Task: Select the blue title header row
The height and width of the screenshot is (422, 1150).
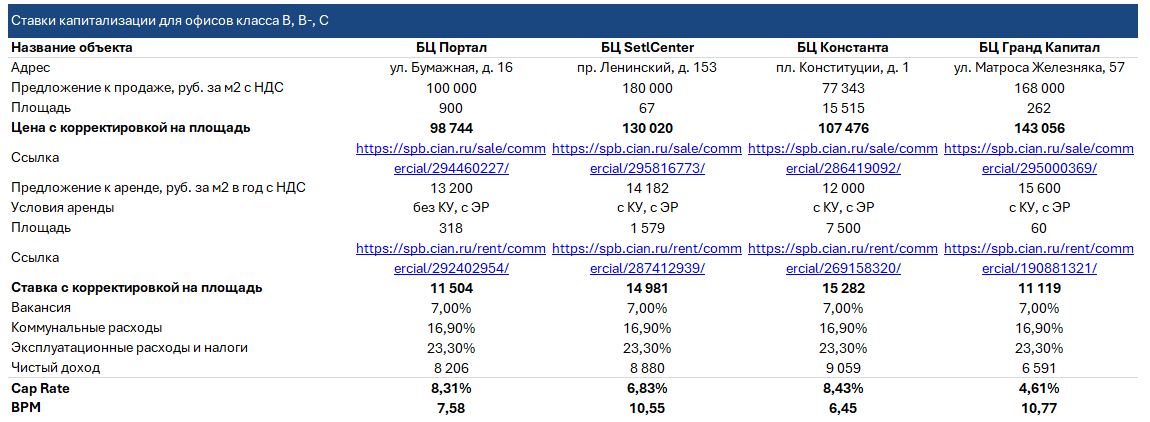Action: tap(575, 21)
